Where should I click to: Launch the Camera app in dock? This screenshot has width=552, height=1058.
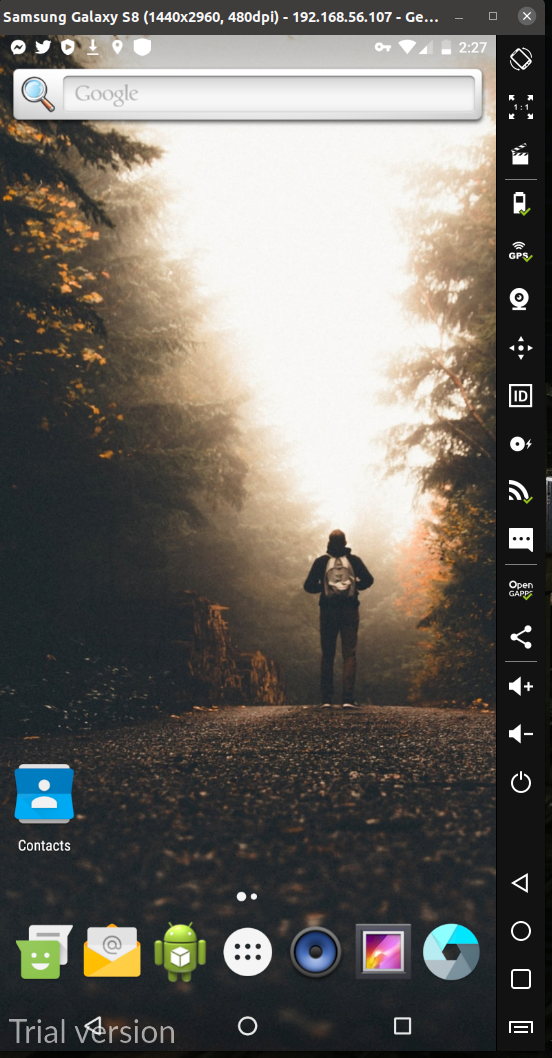451,952
